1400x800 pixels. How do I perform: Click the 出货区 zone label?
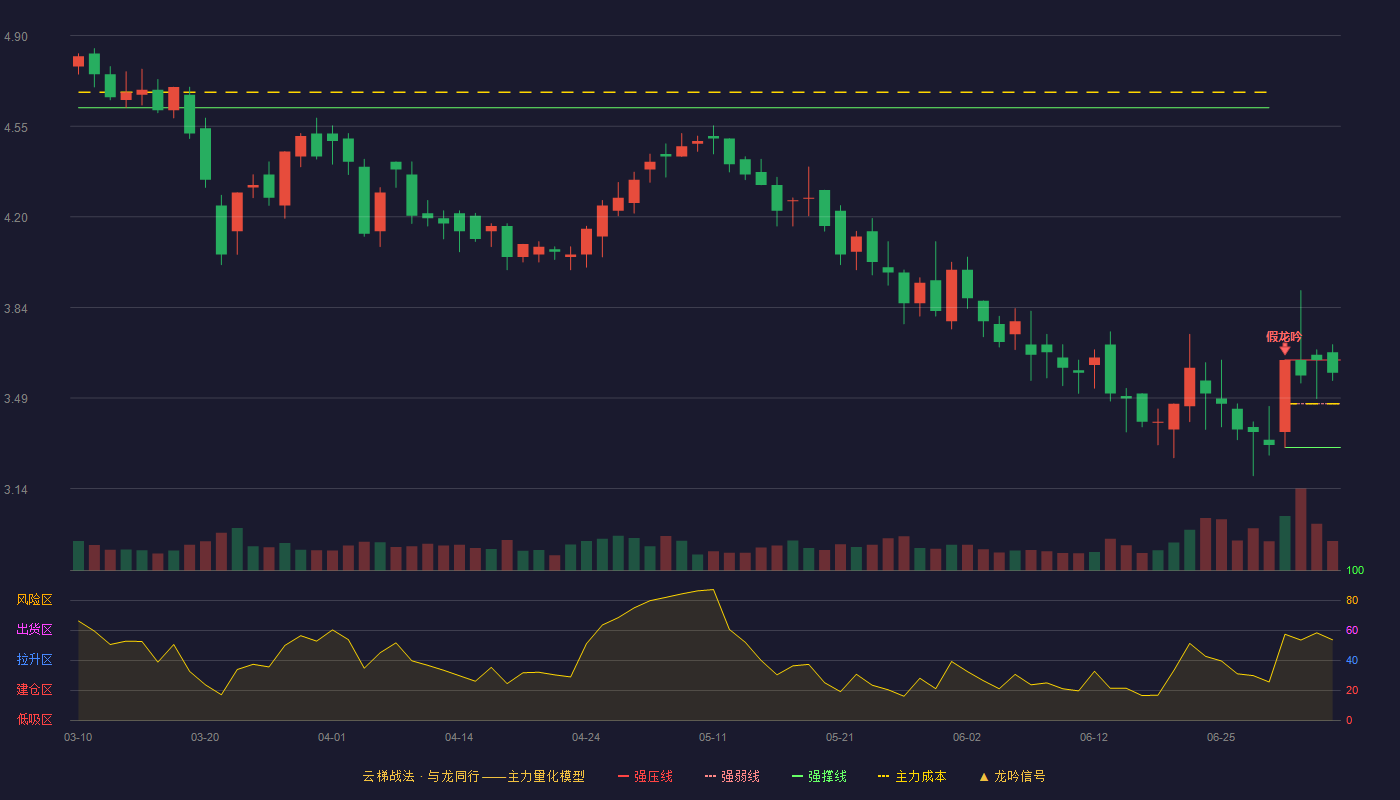35,630
